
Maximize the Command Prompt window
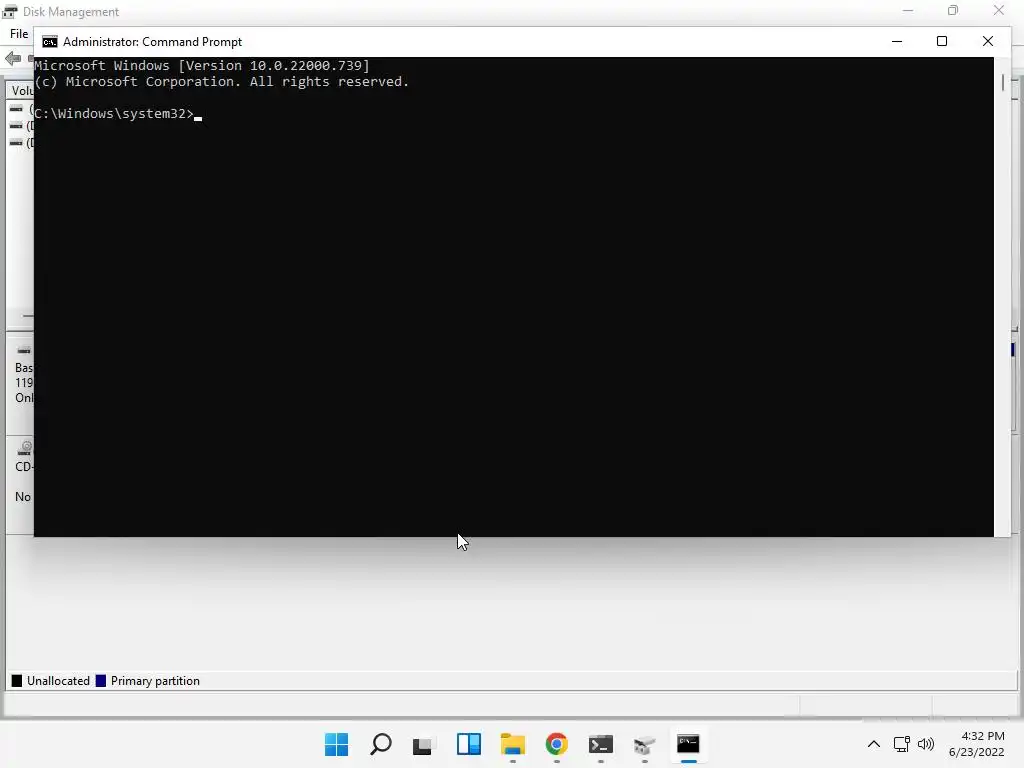click(x=942, y=41)
